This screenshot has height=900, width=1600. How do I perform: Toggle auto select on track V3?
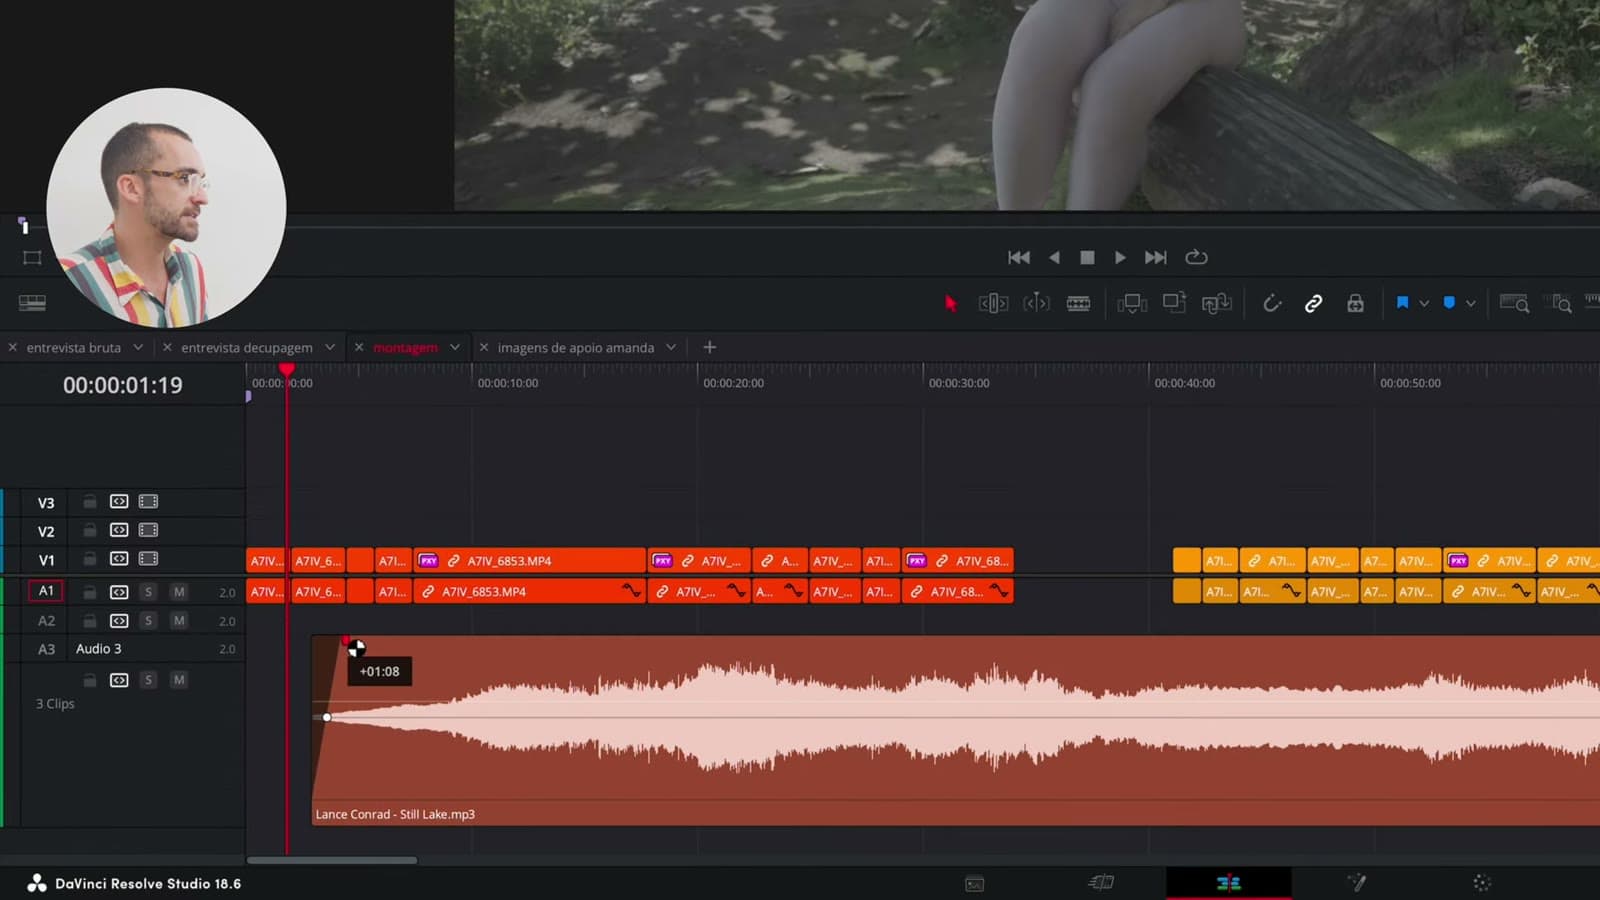coord(119,502)
